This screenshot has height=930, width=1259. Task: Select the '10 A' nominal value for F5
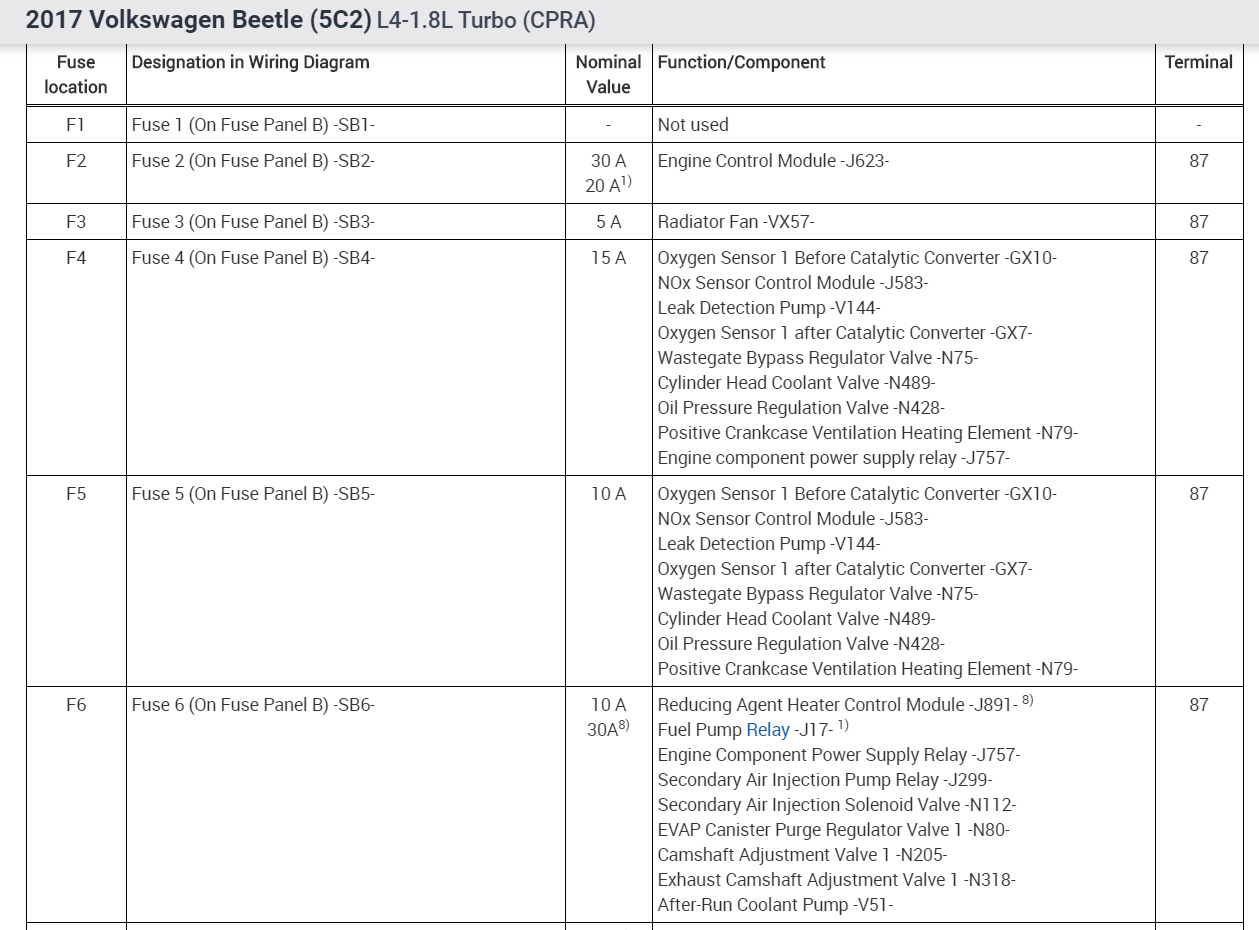pyautogui.click(x=608, y=494)
